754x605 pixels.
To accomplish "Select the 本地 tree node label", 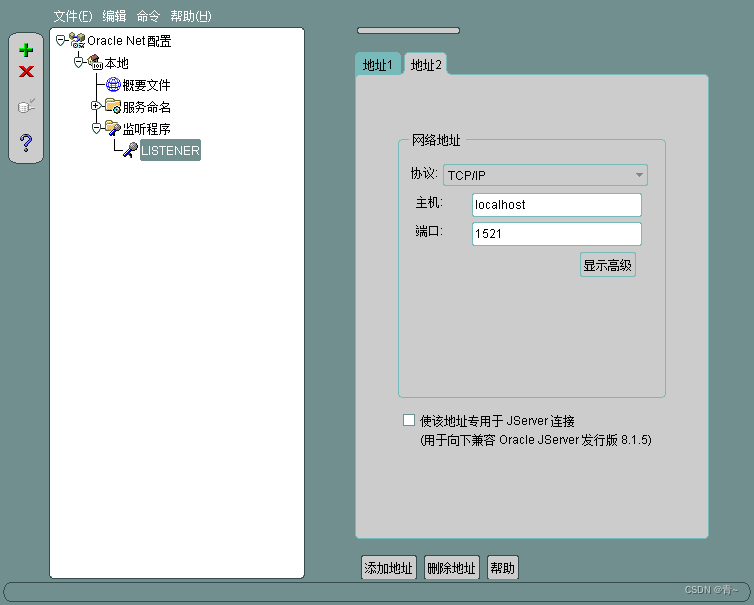I will [x=116, y=63].
